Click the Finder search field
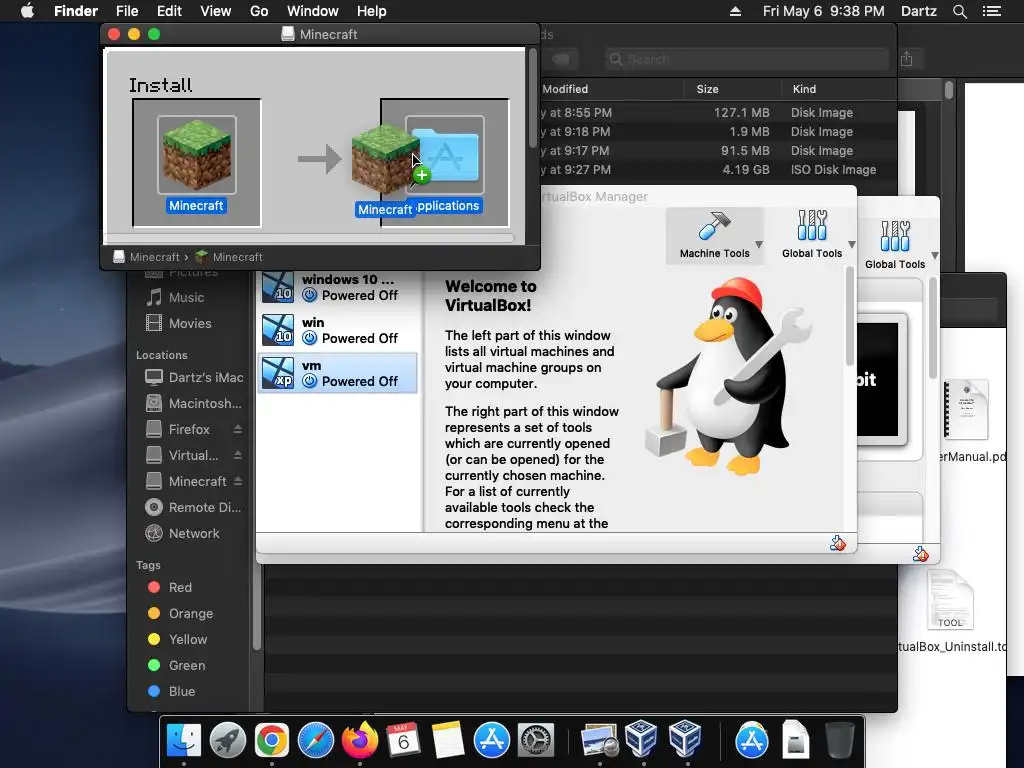This screenshot has width=1024, height=768. (746, 59)
